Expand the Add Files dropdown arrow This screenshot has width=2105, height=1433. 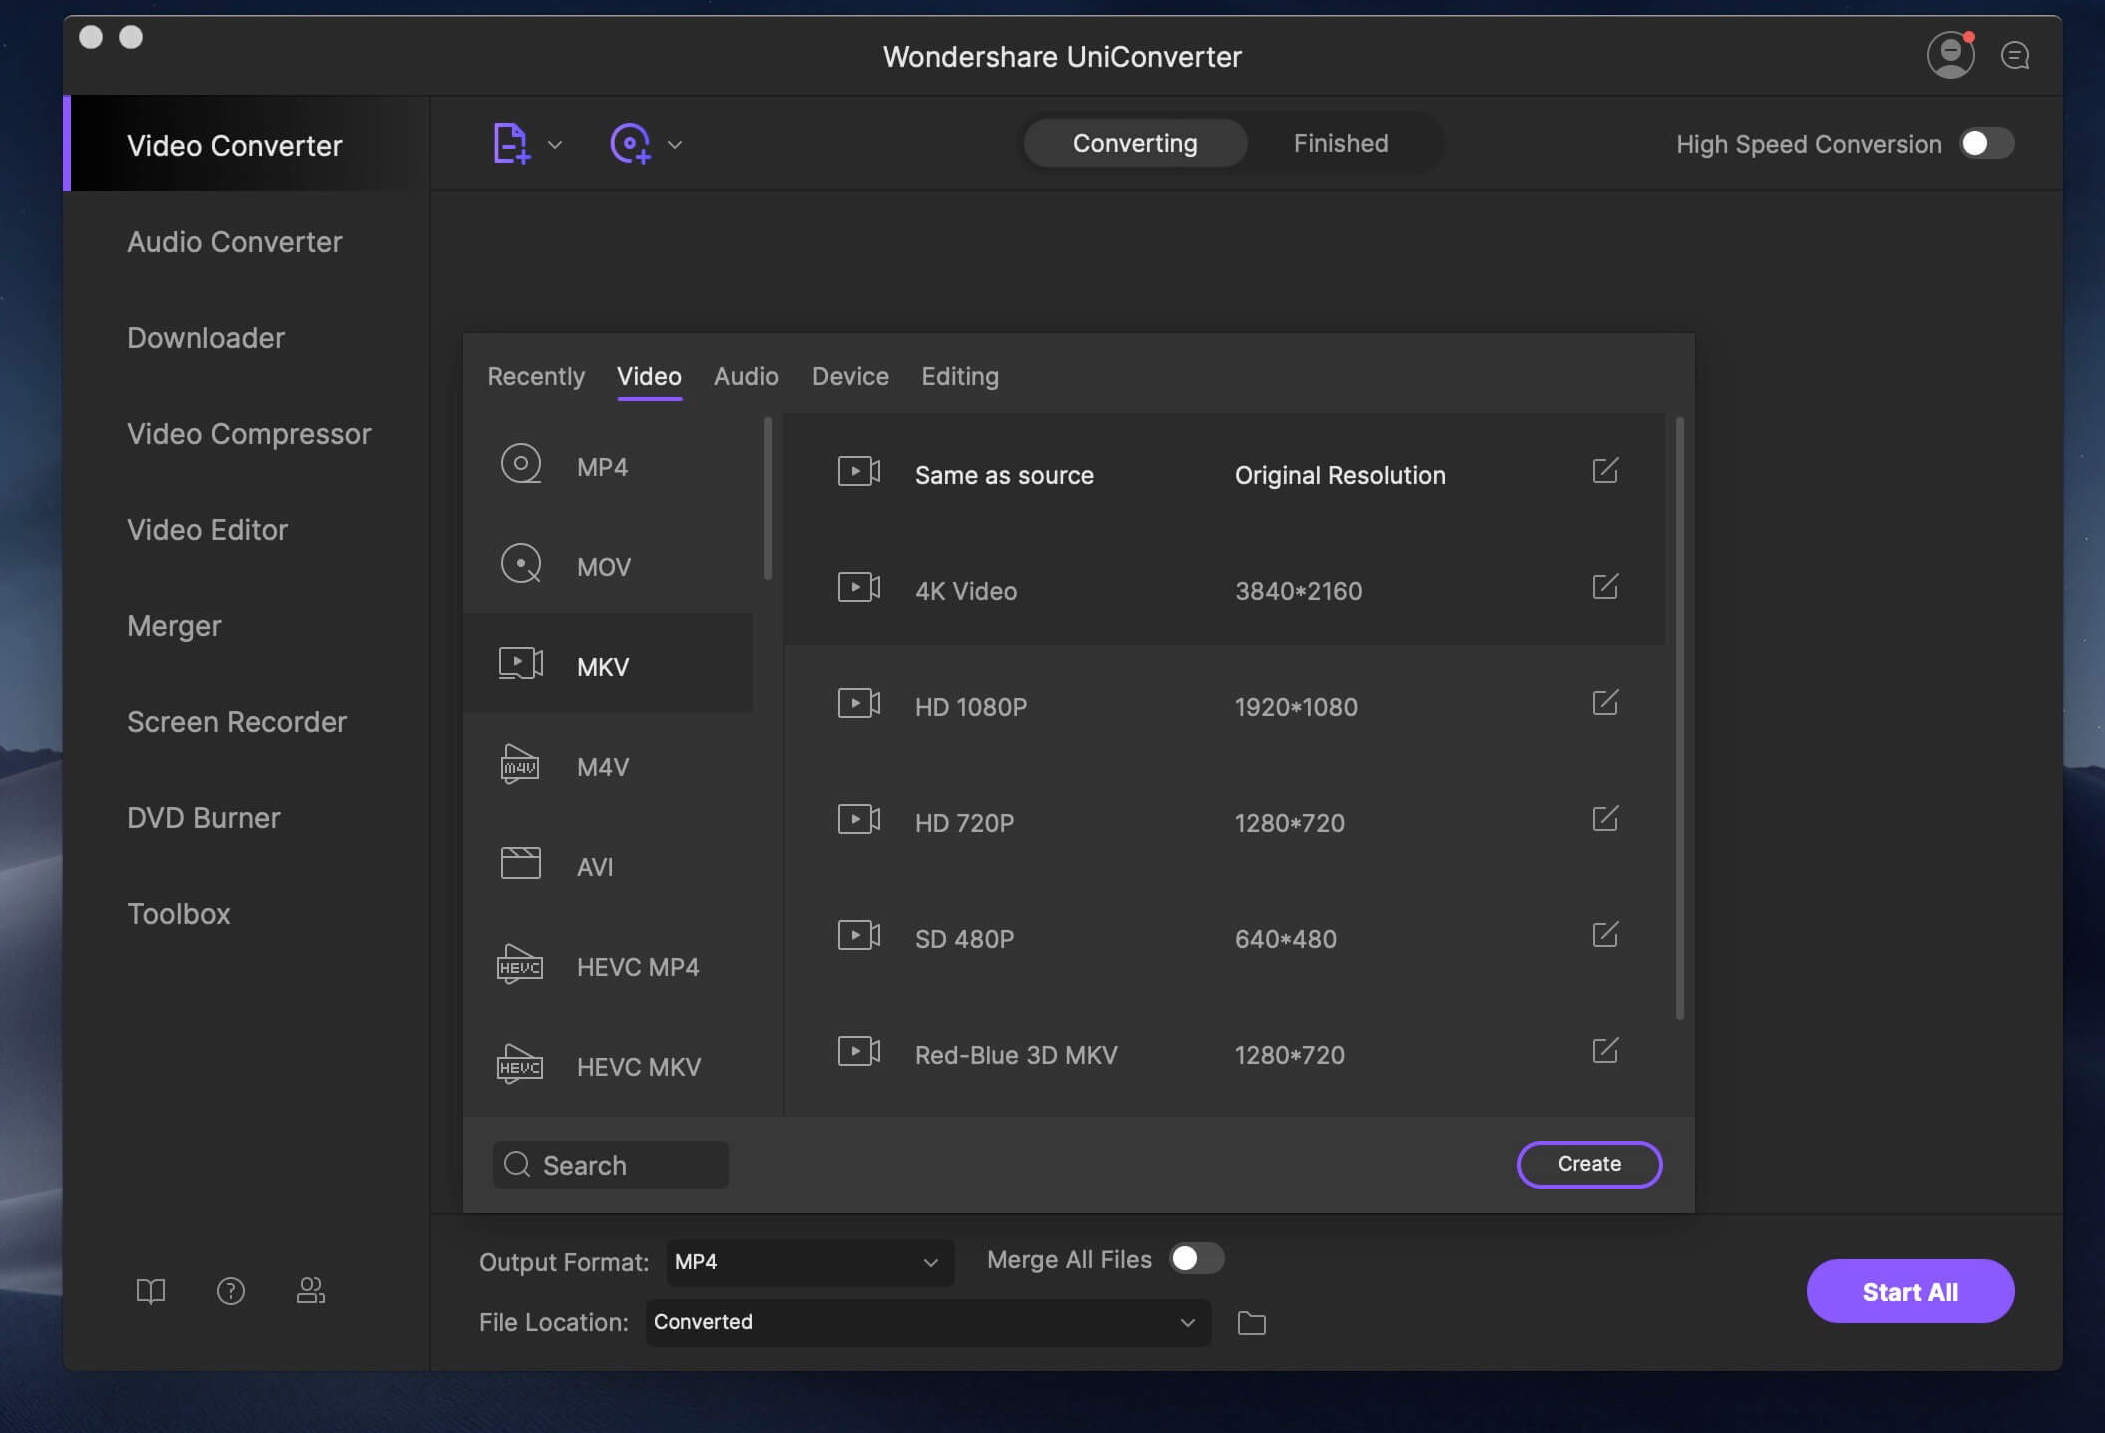click(555, 145)
